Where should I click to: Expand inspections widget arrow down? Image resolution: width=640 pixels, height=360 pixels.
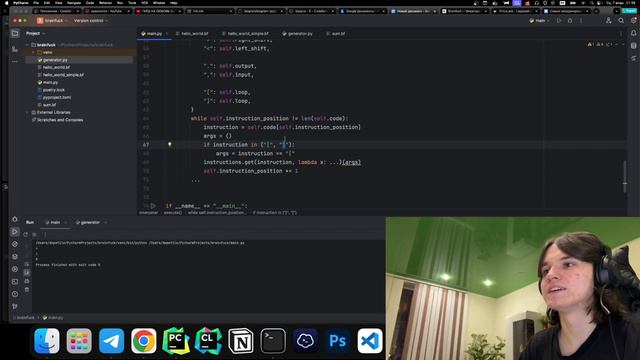pos(623,44)
